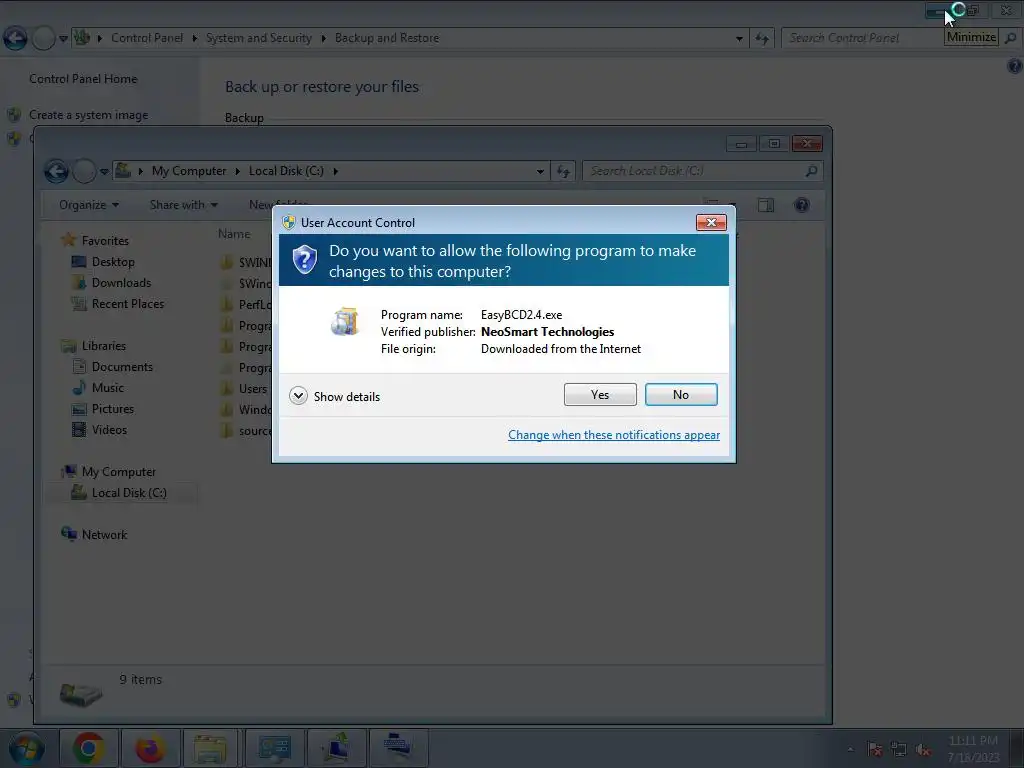Click network tray icon
Screen dimensions: 1024x768
click(899, 749)
